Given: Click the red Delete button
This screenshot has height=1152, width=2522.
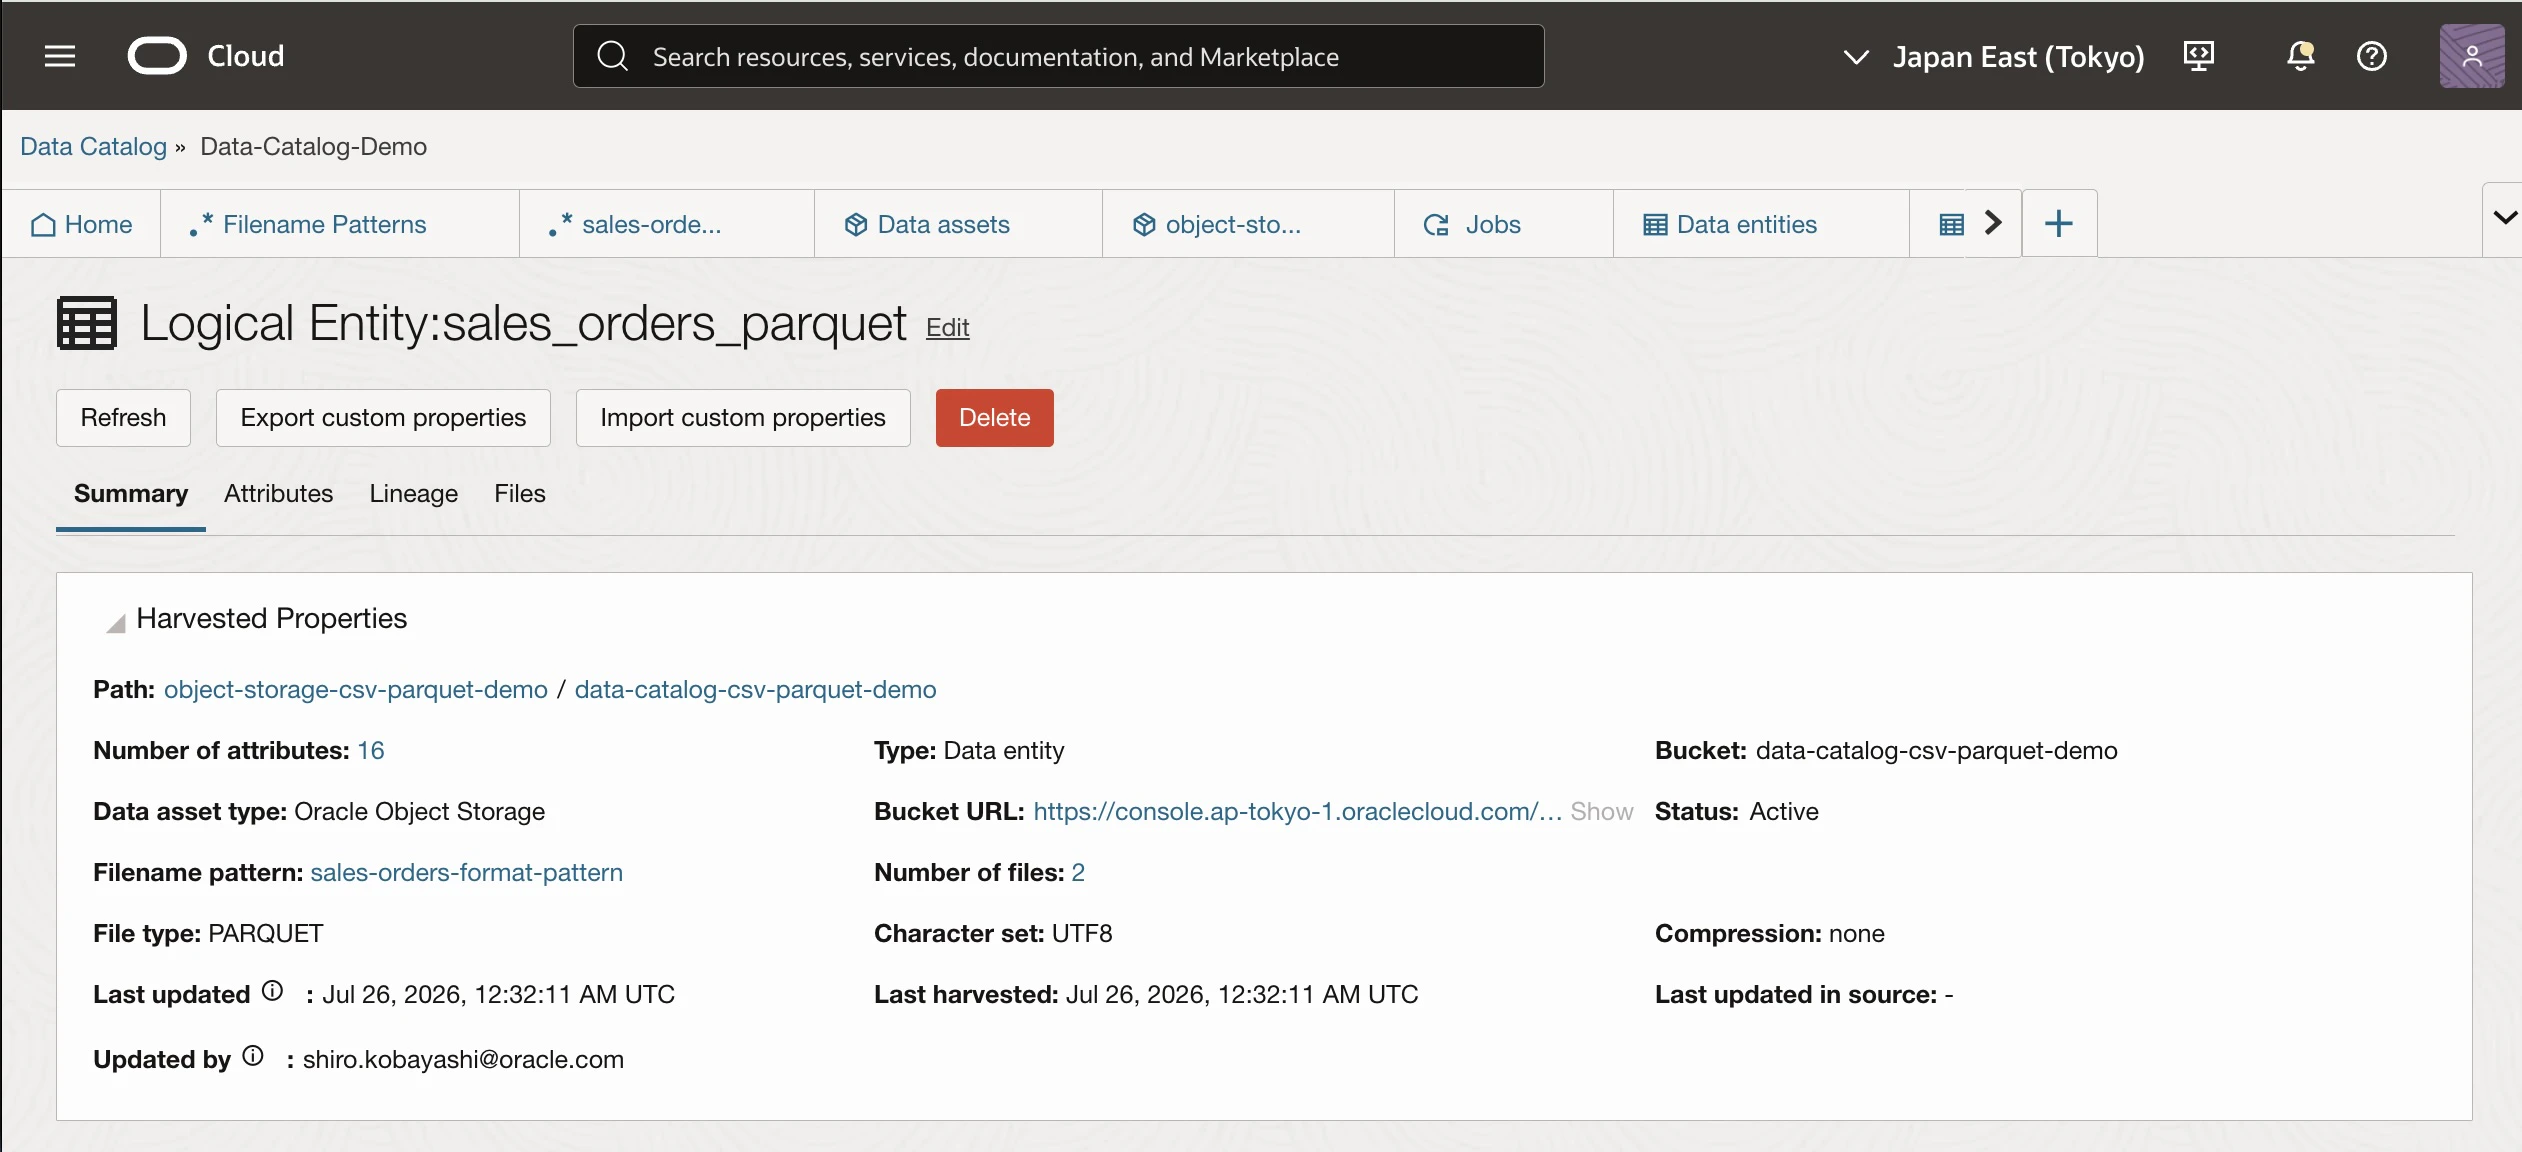Looking at the screenshot, I should [995, 418].
